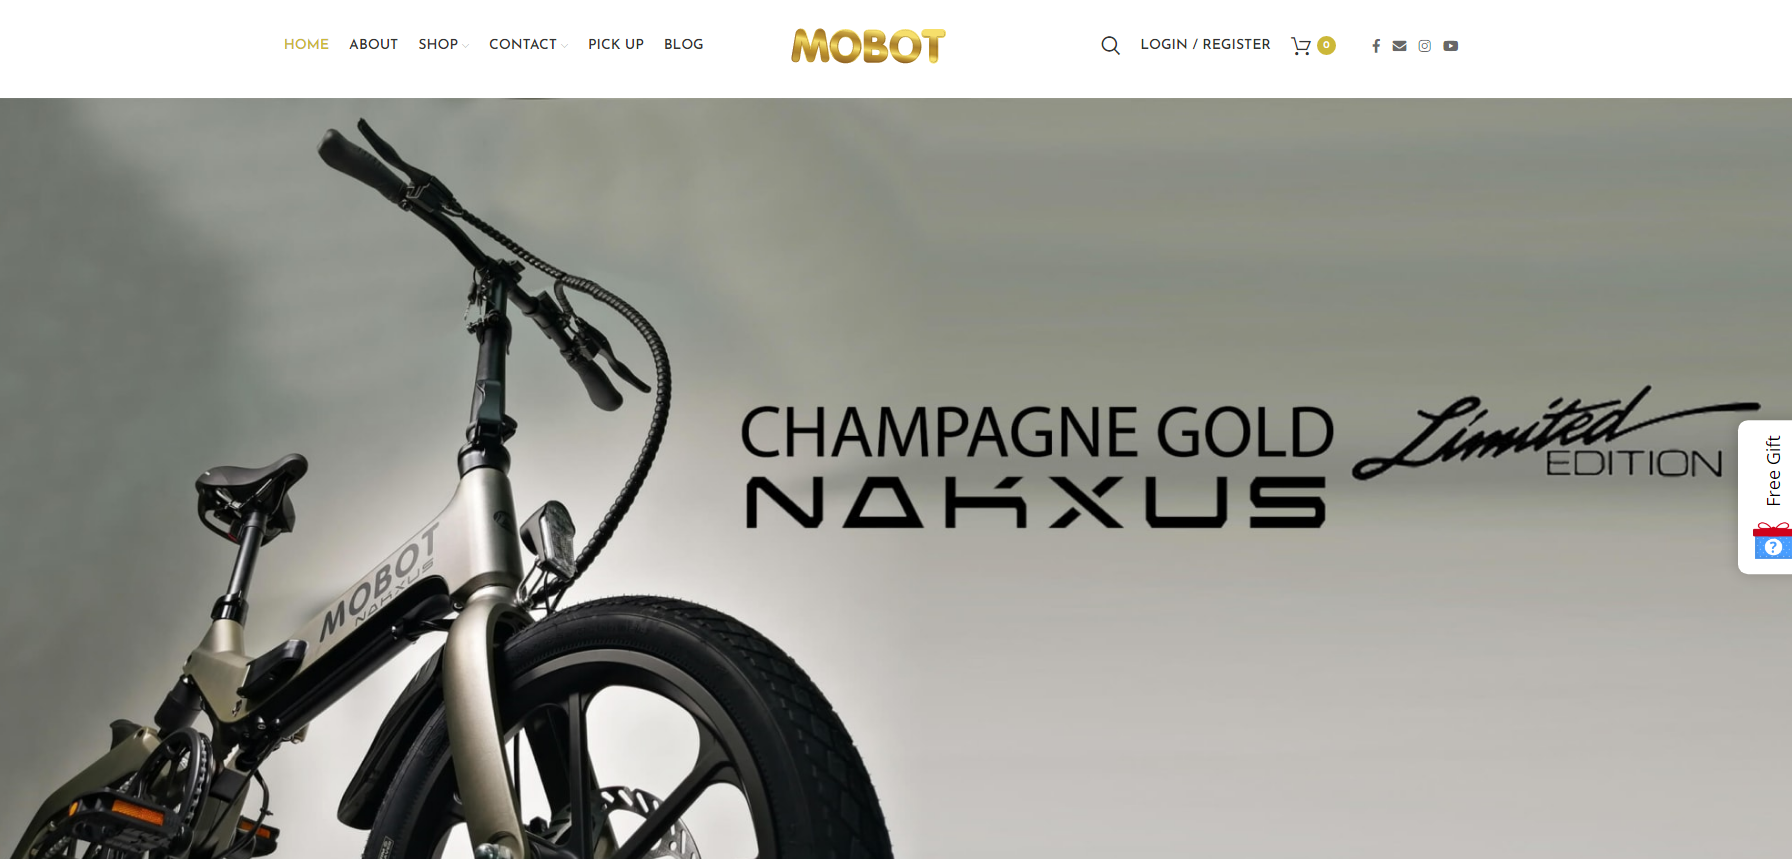Open the Free Gift side tab
Screen dimensions: 1792x859
tap(1766, 497)
